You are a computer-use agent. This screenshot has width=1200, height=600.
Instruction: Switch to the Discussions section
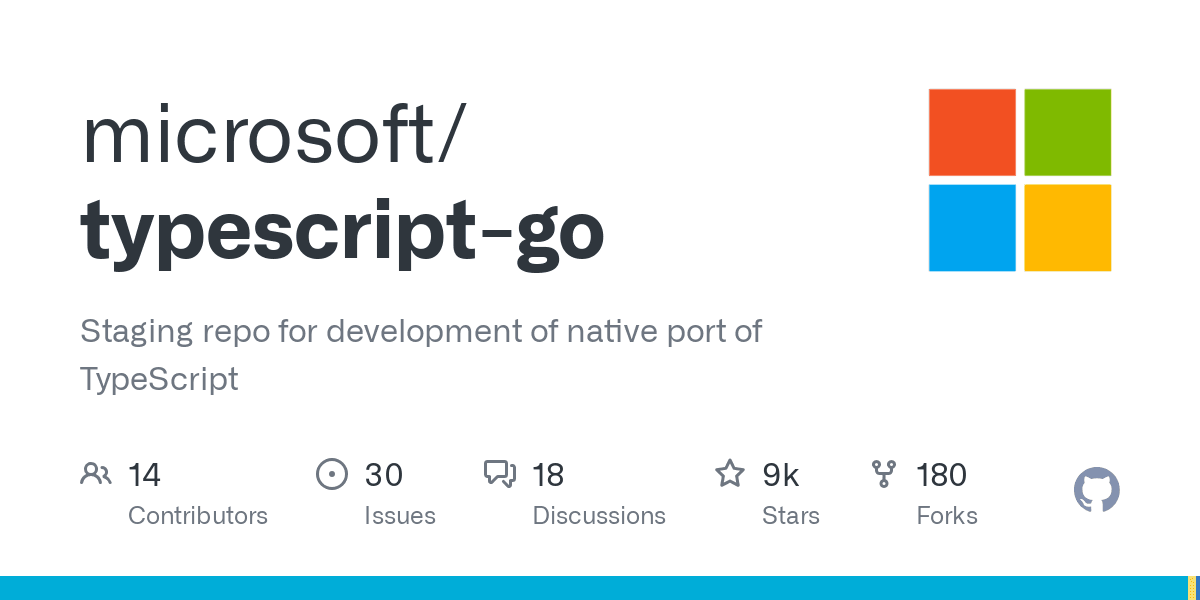coord(599,515)
